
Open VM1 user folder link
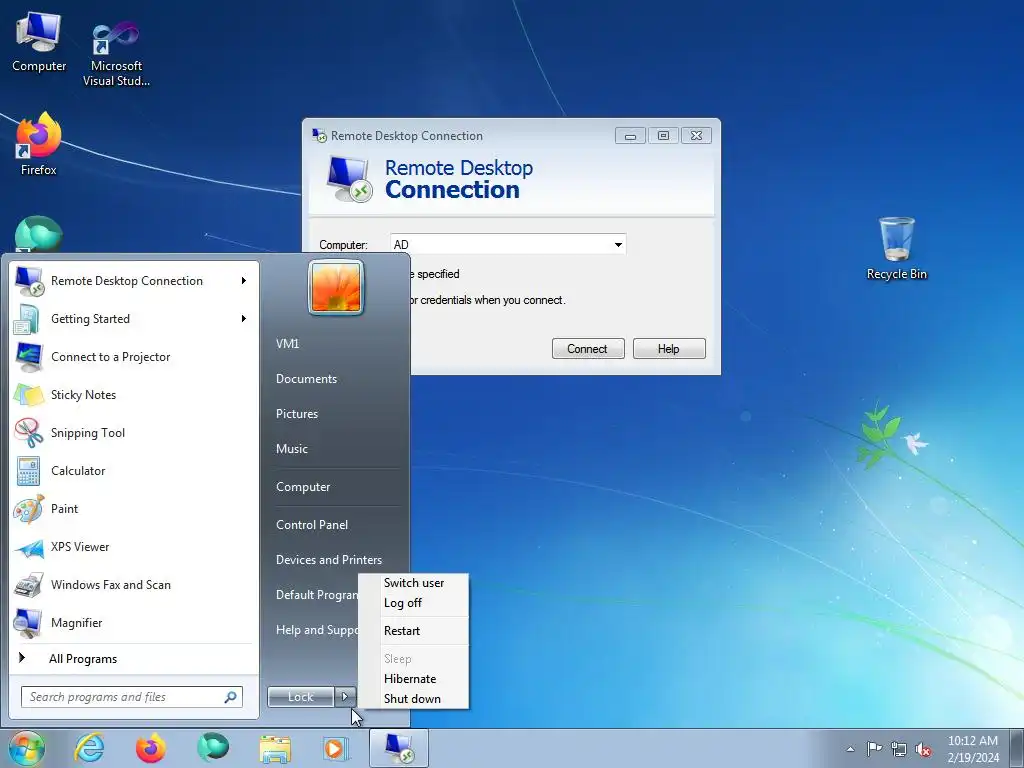coord(287,344)
